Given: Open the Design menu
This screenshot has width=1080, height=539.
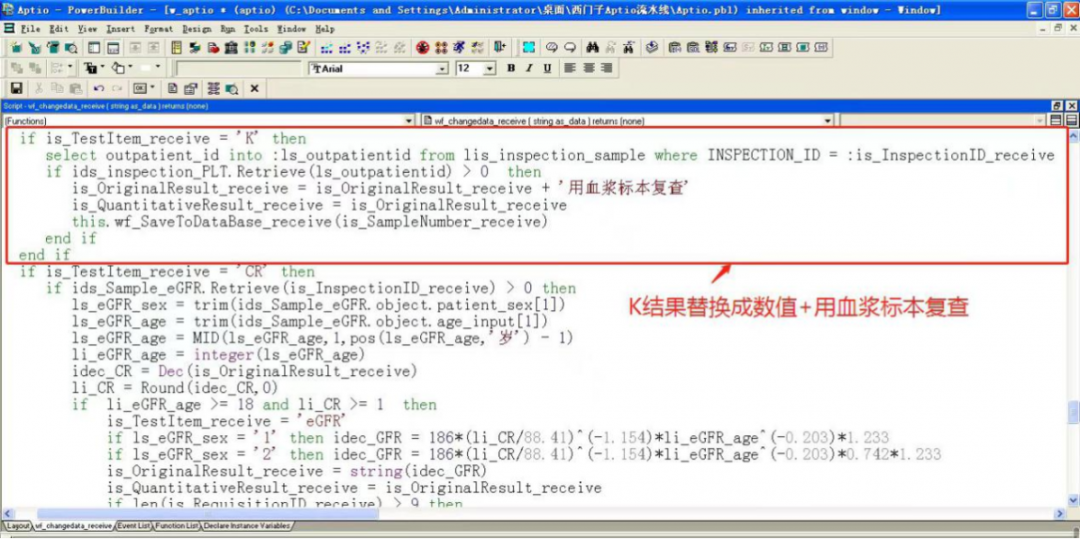Looking at the screenshot, I should [x=197, y=29].
